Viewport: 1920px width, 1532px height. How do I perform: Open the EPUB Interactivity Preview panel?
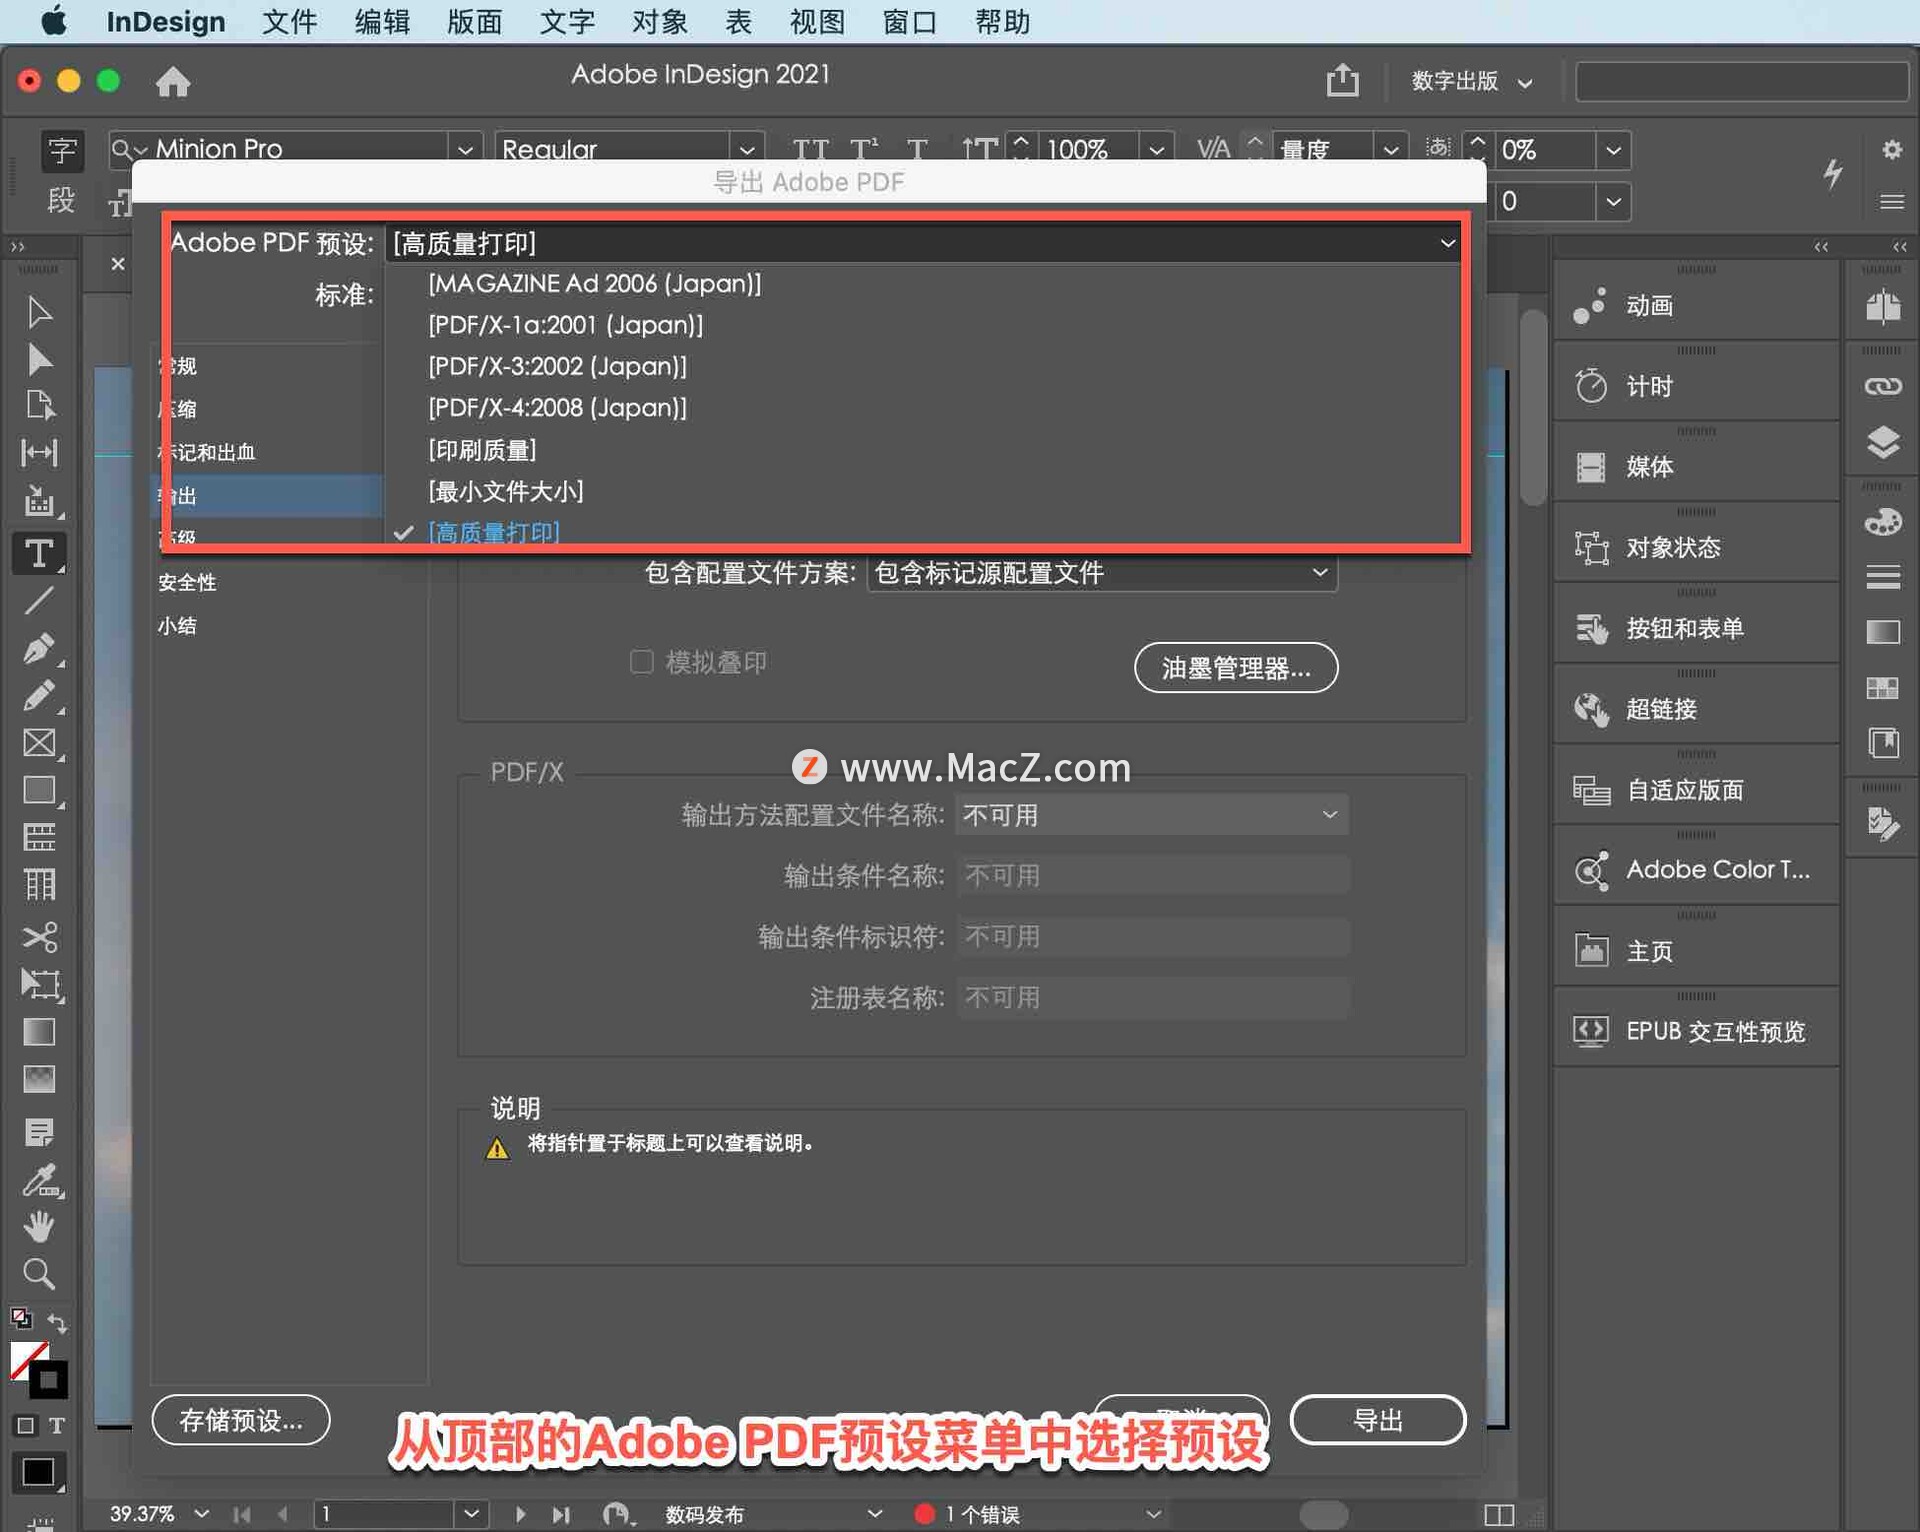click(1697, 1031)
